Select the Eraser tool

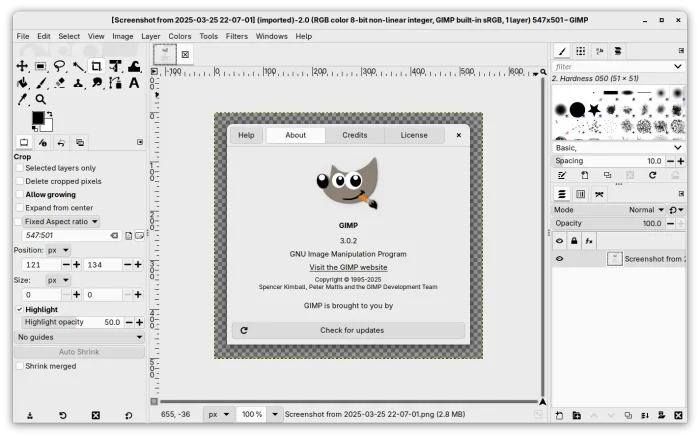pos(59,83)
